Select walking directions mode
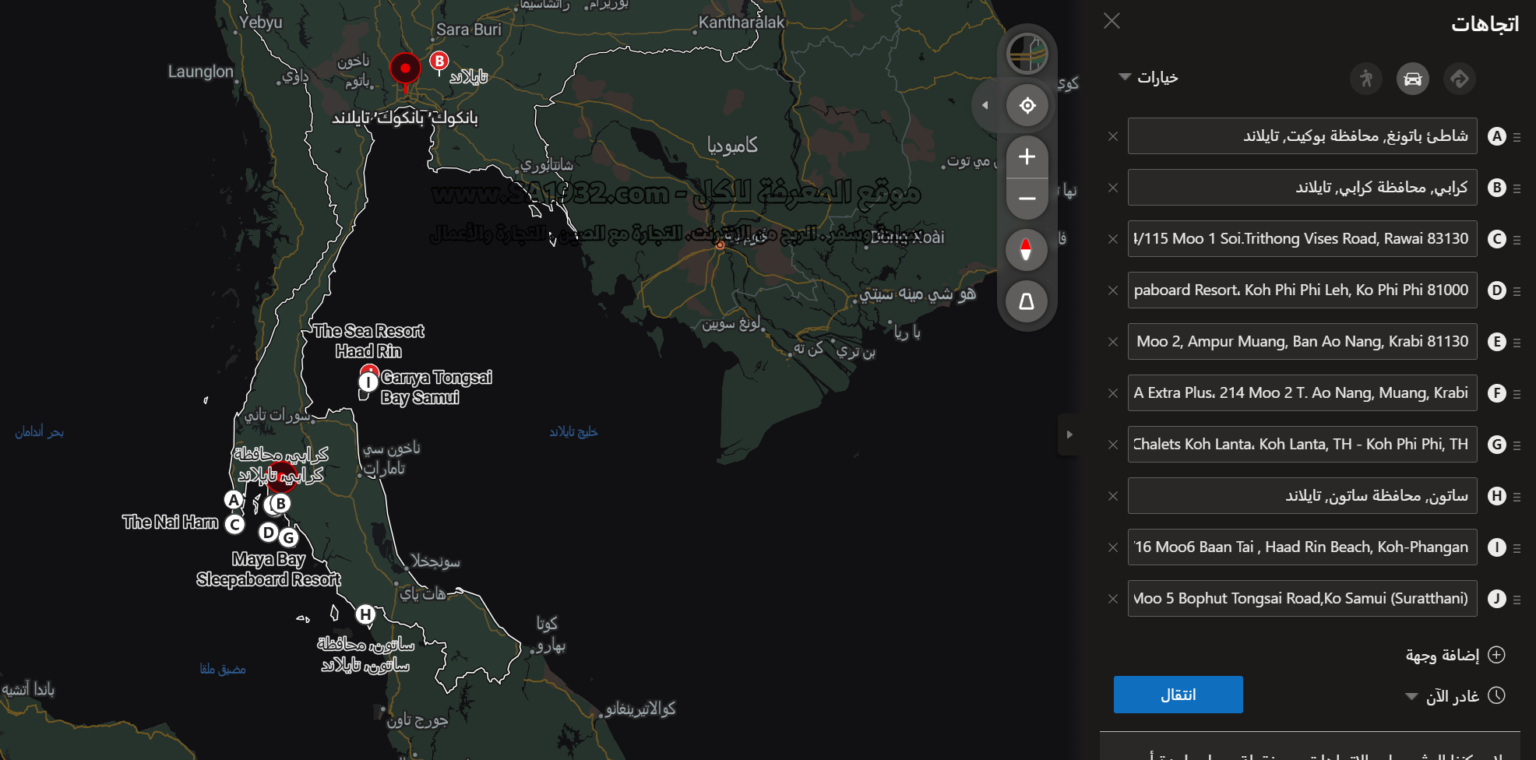 (x=1365, y=78)
